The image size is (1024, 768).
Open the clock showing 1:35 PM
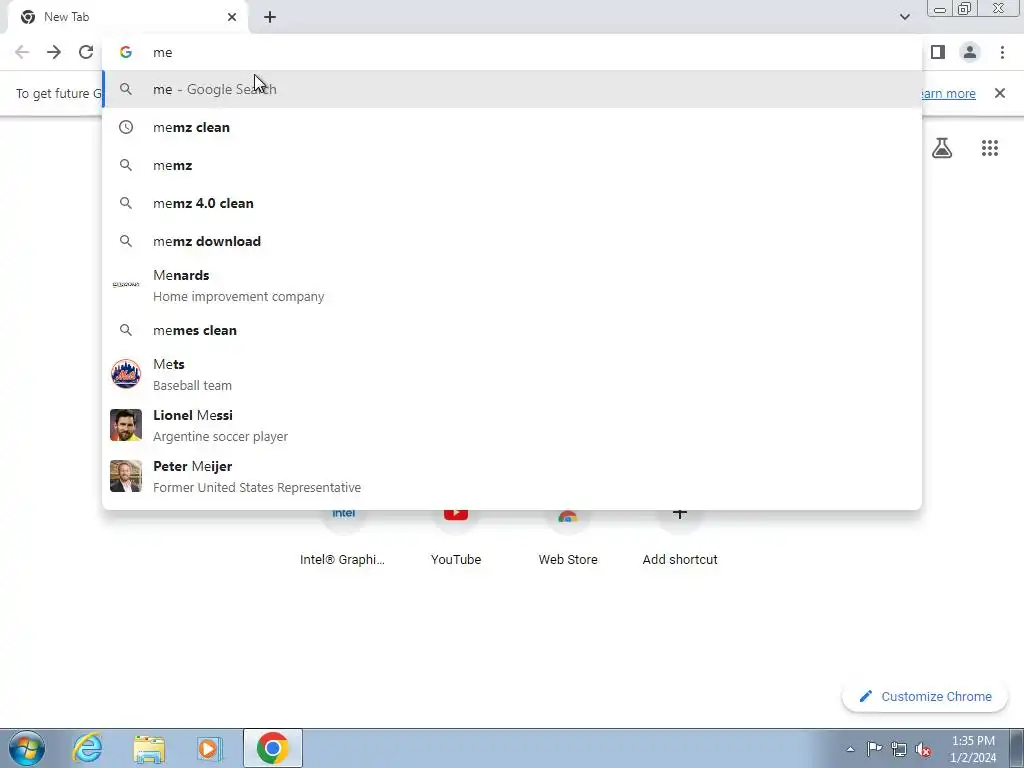pos(973,749)
